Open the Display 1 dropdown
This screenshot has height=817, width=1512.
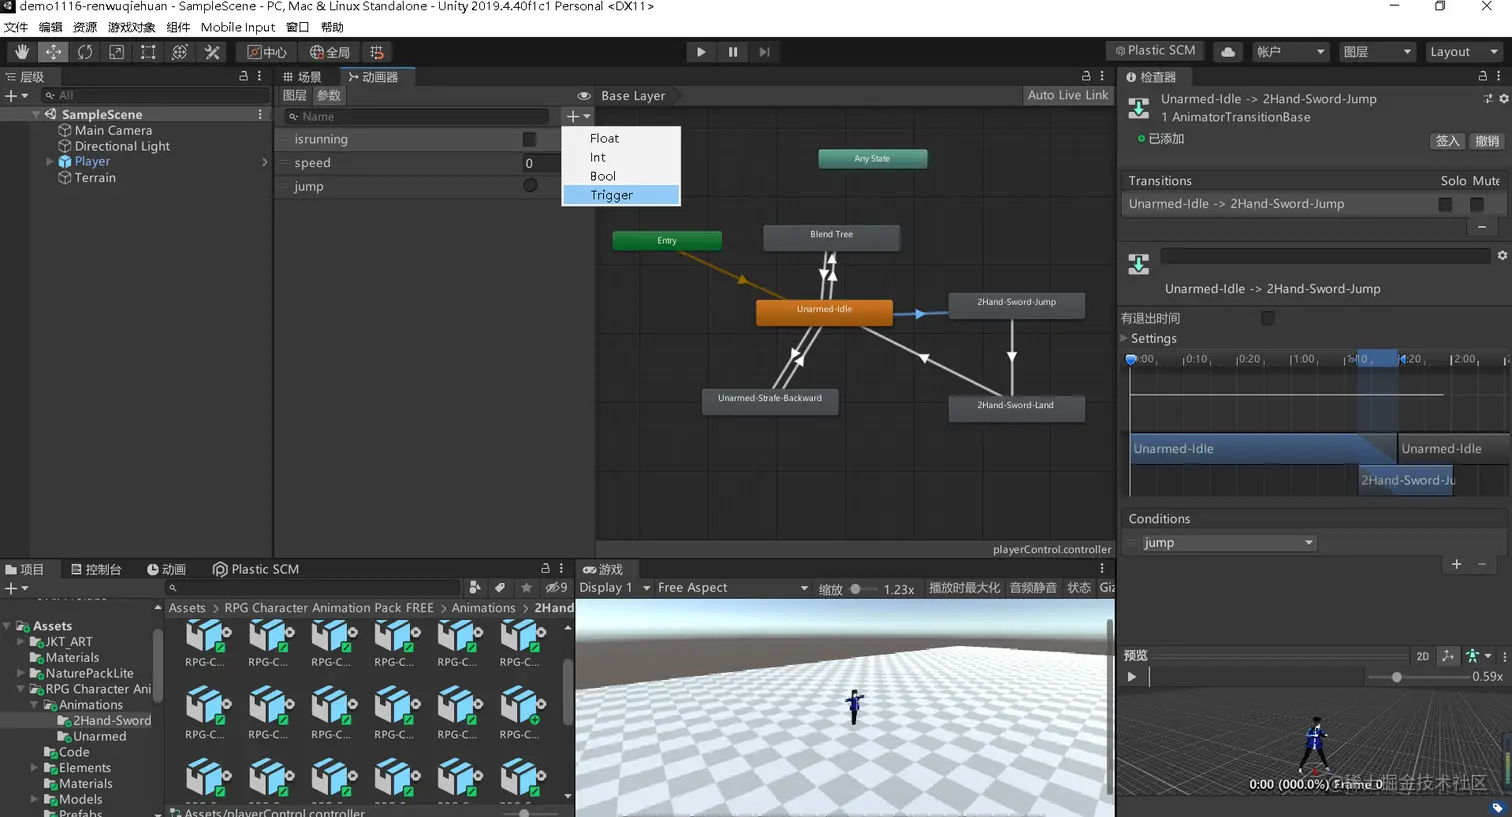click(615, 588)
